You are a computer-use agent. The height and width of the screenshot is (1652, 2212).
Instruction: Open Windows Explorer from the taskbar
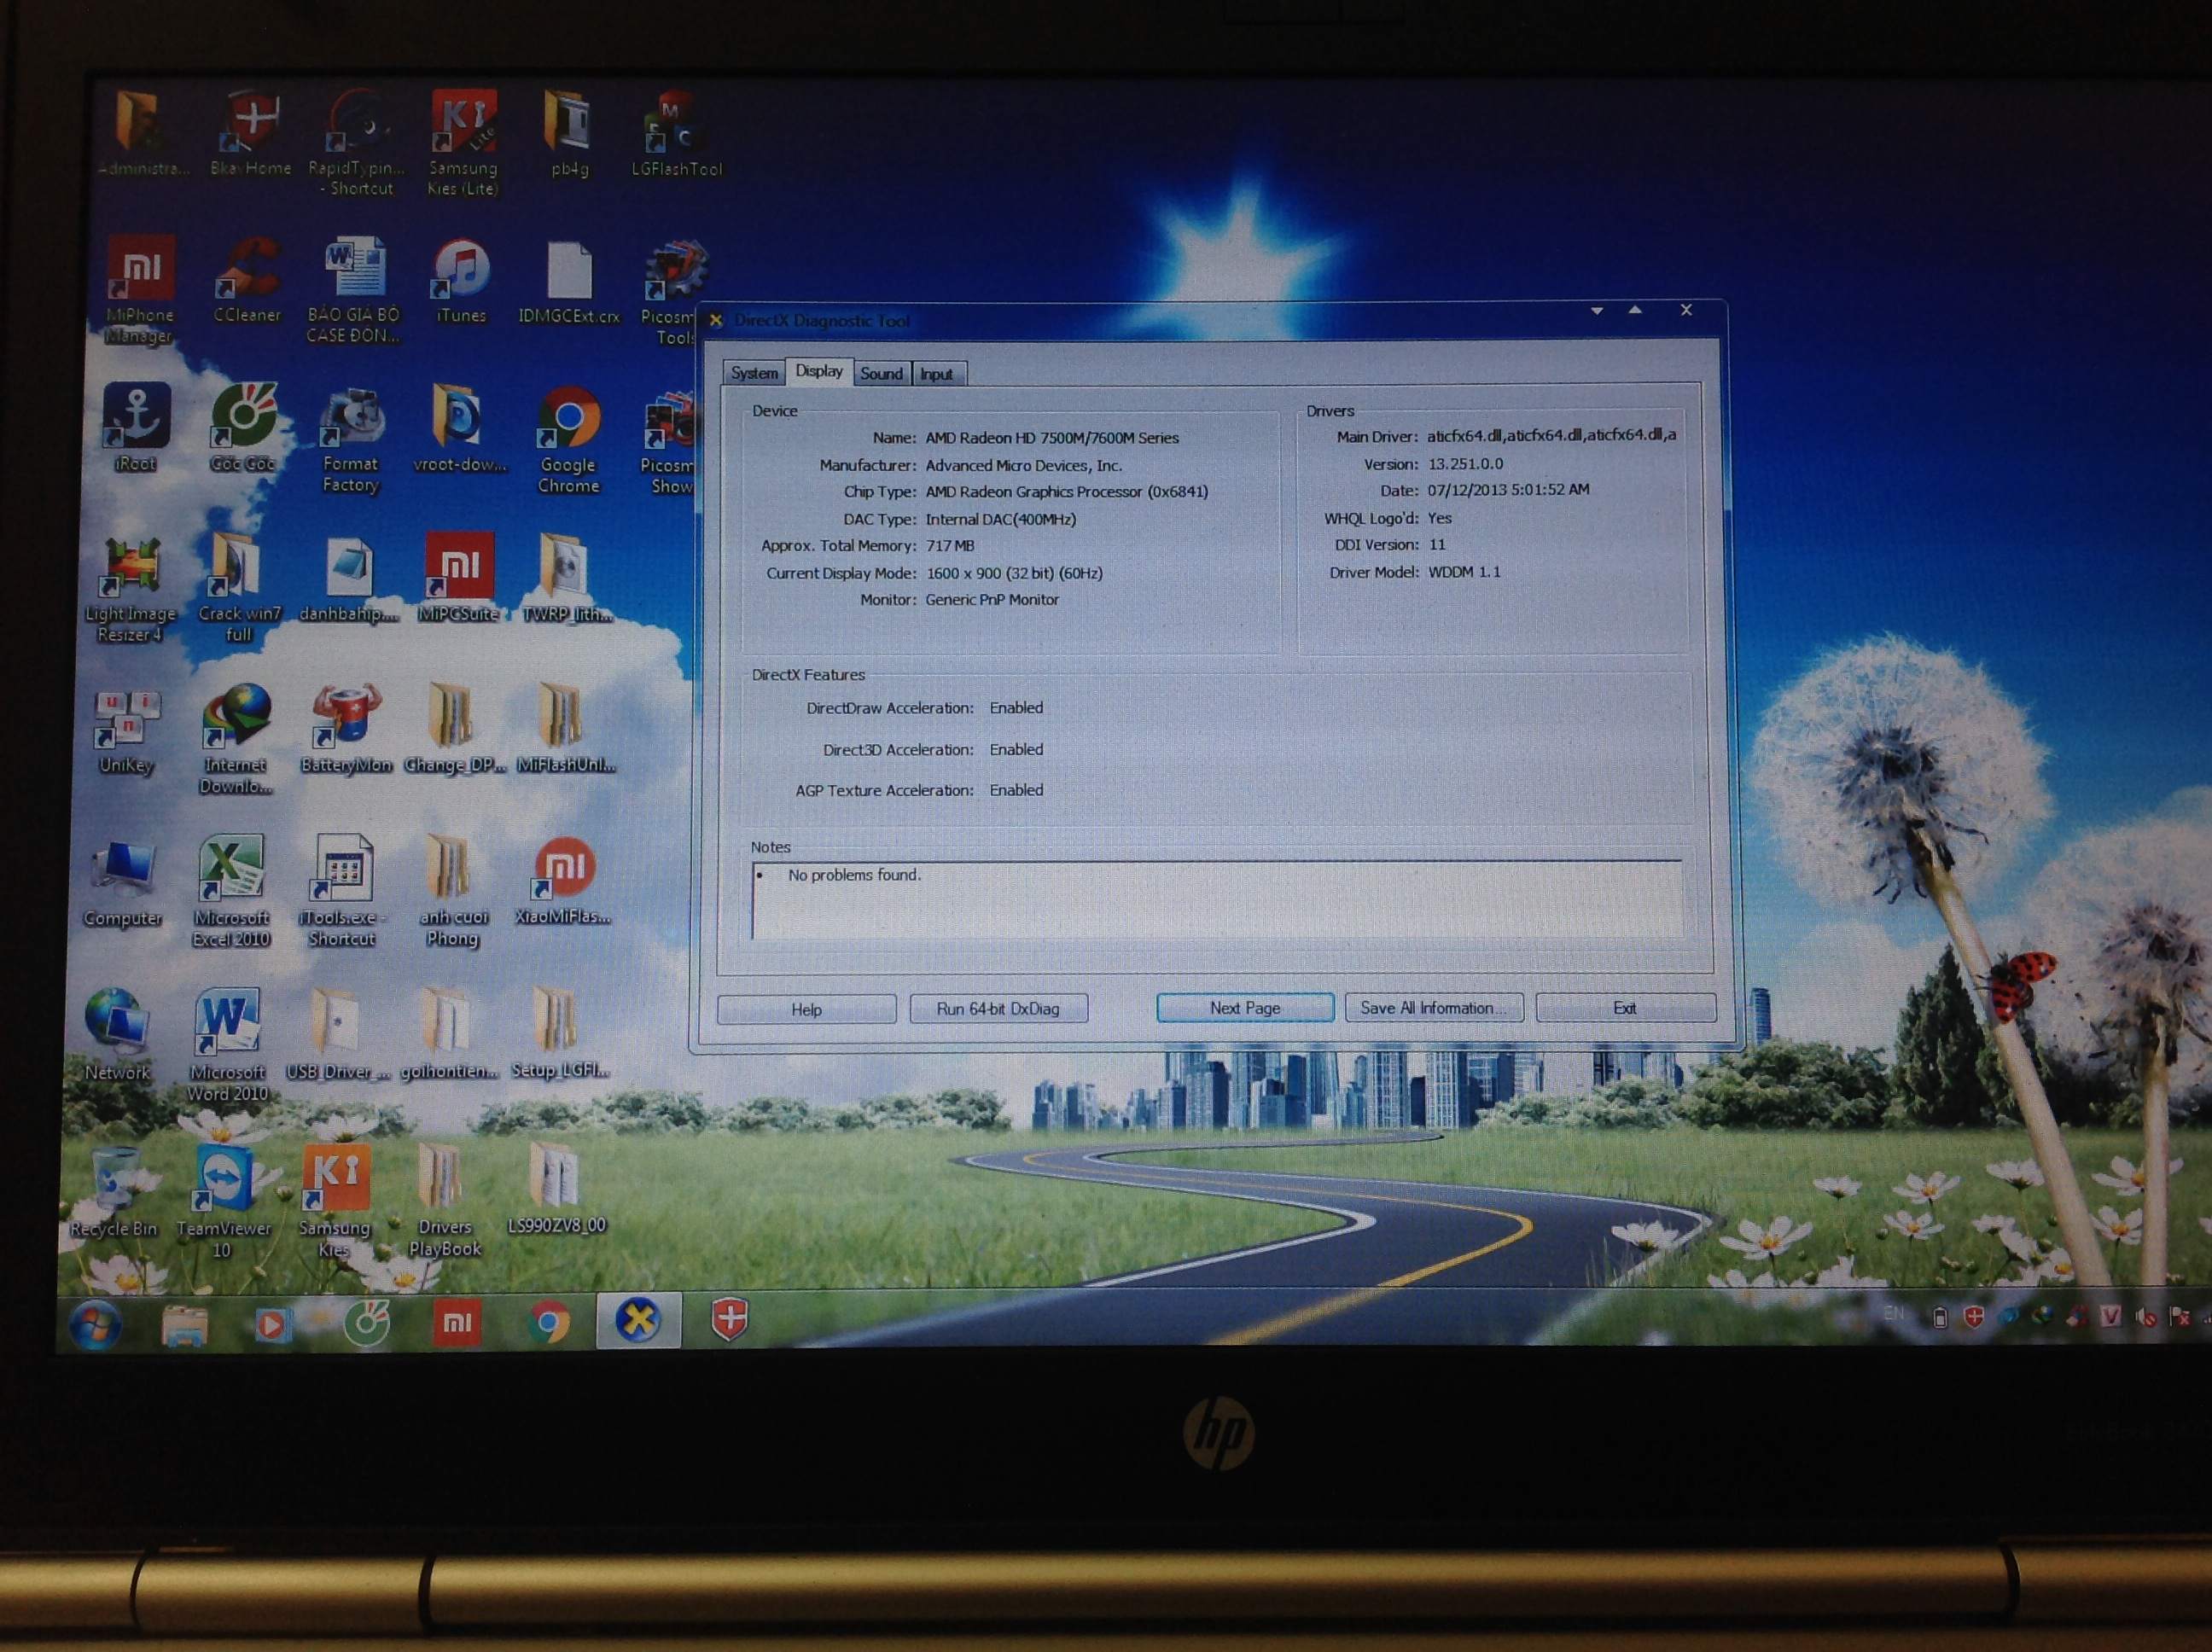[x=185, y=1325]
